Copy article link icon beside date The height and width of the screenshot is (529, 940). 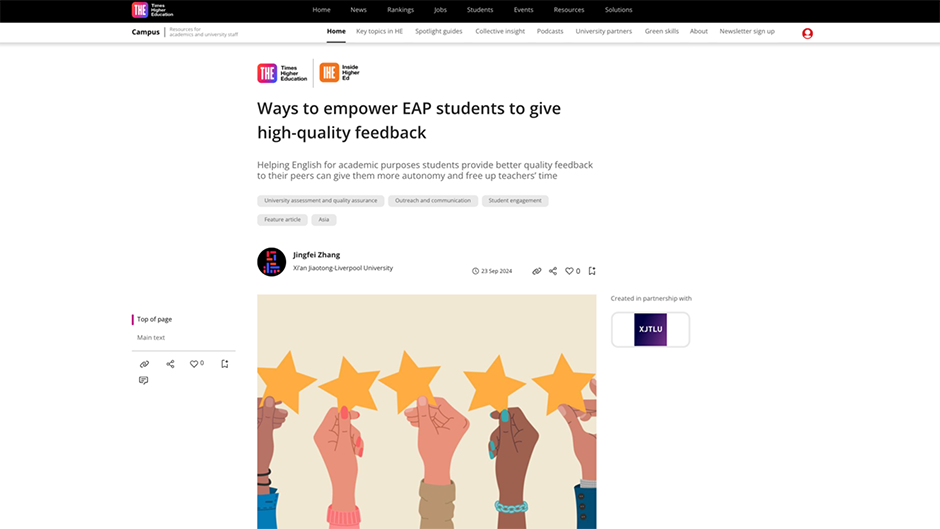click(x=537, y=271)
